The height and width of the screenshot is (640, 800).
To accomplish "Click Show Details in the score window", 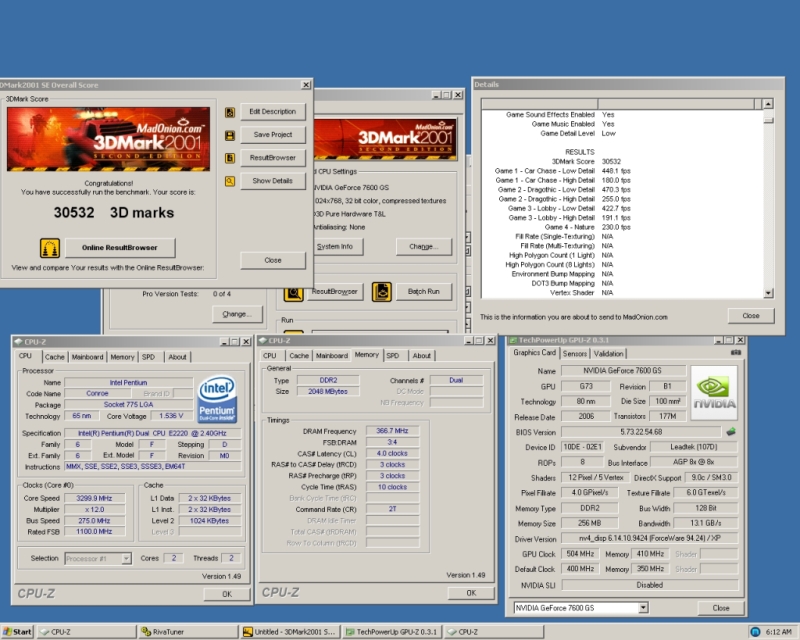I will click(272, 181).
